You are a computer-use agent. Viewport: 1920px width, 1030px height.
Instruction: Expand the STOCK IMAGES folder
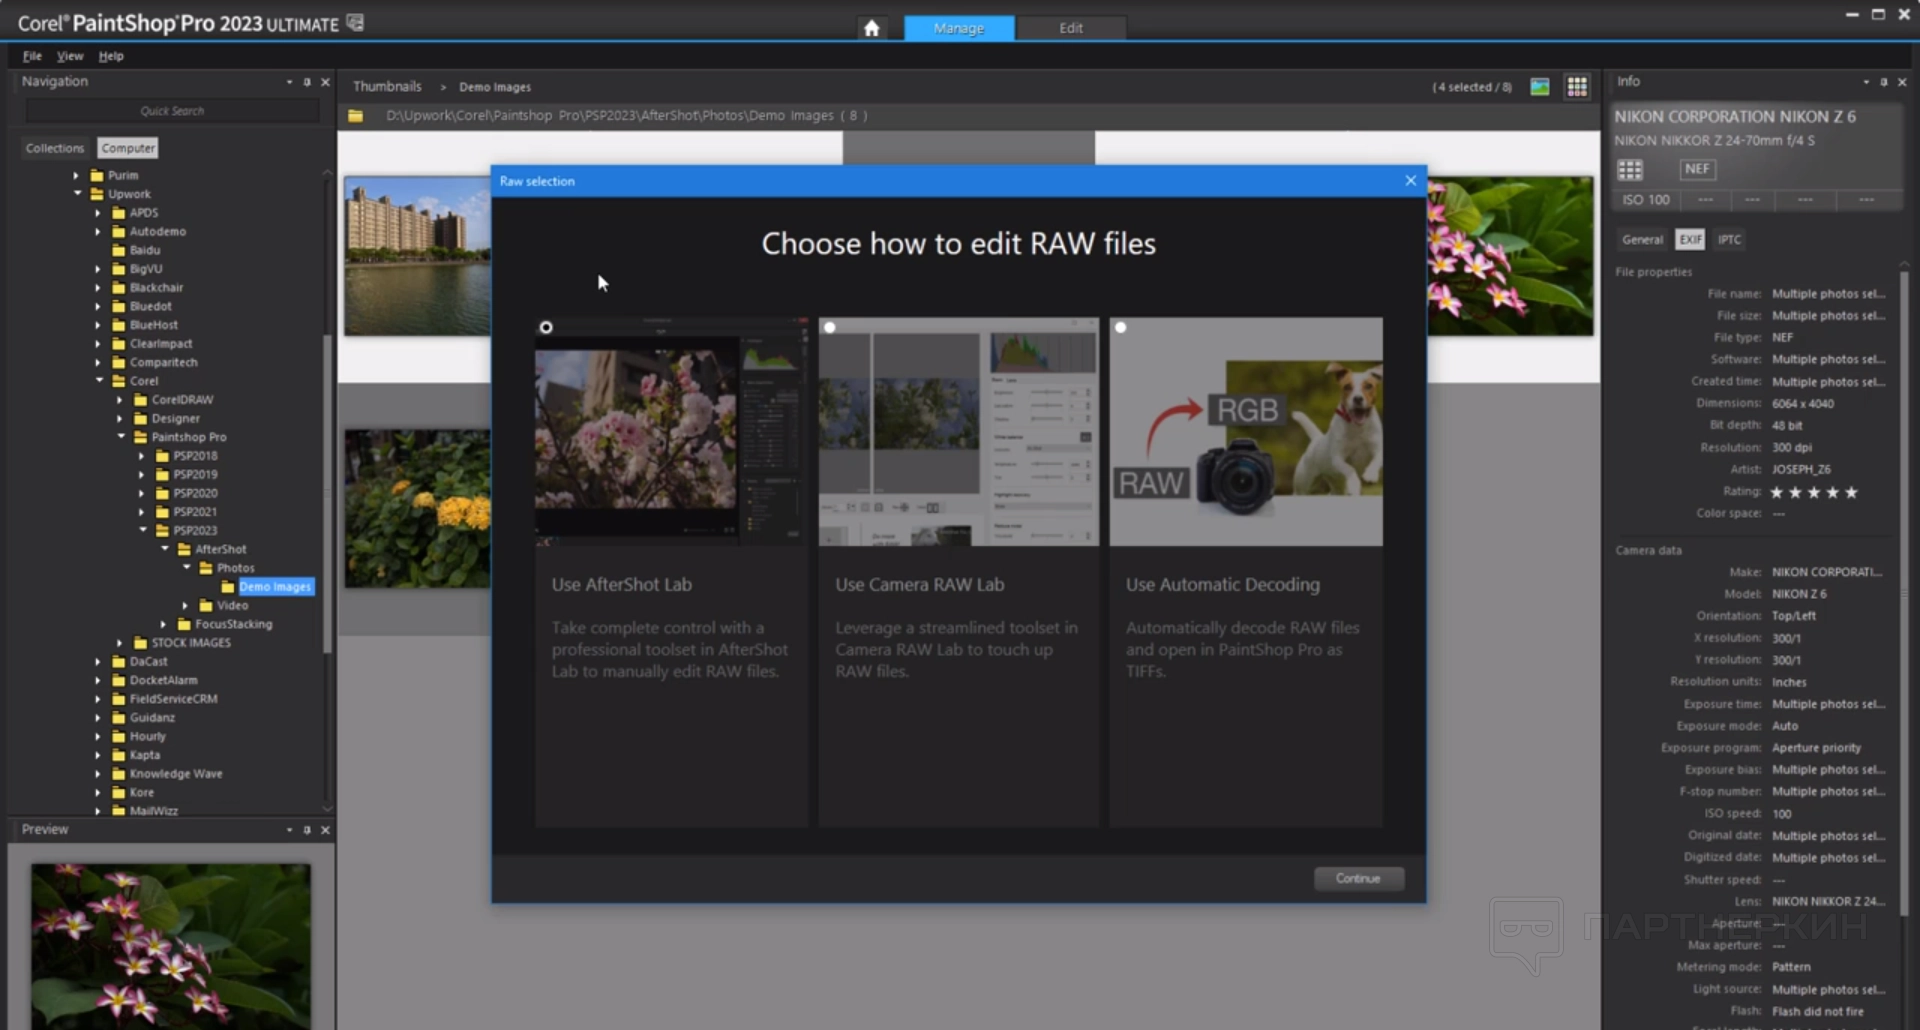coord(119,643)
